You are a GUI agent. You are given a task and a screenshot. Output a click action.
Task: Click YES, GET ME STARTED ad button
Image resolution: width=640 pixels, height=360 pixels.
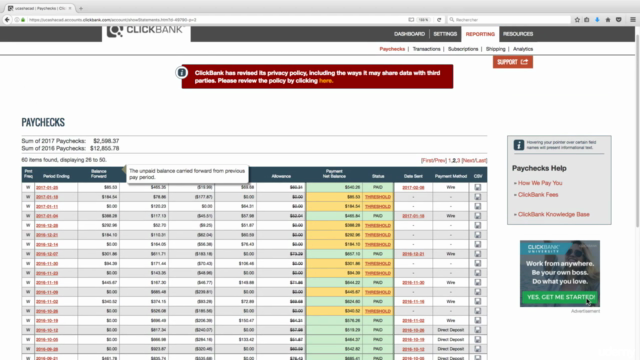tap(560, 297)
